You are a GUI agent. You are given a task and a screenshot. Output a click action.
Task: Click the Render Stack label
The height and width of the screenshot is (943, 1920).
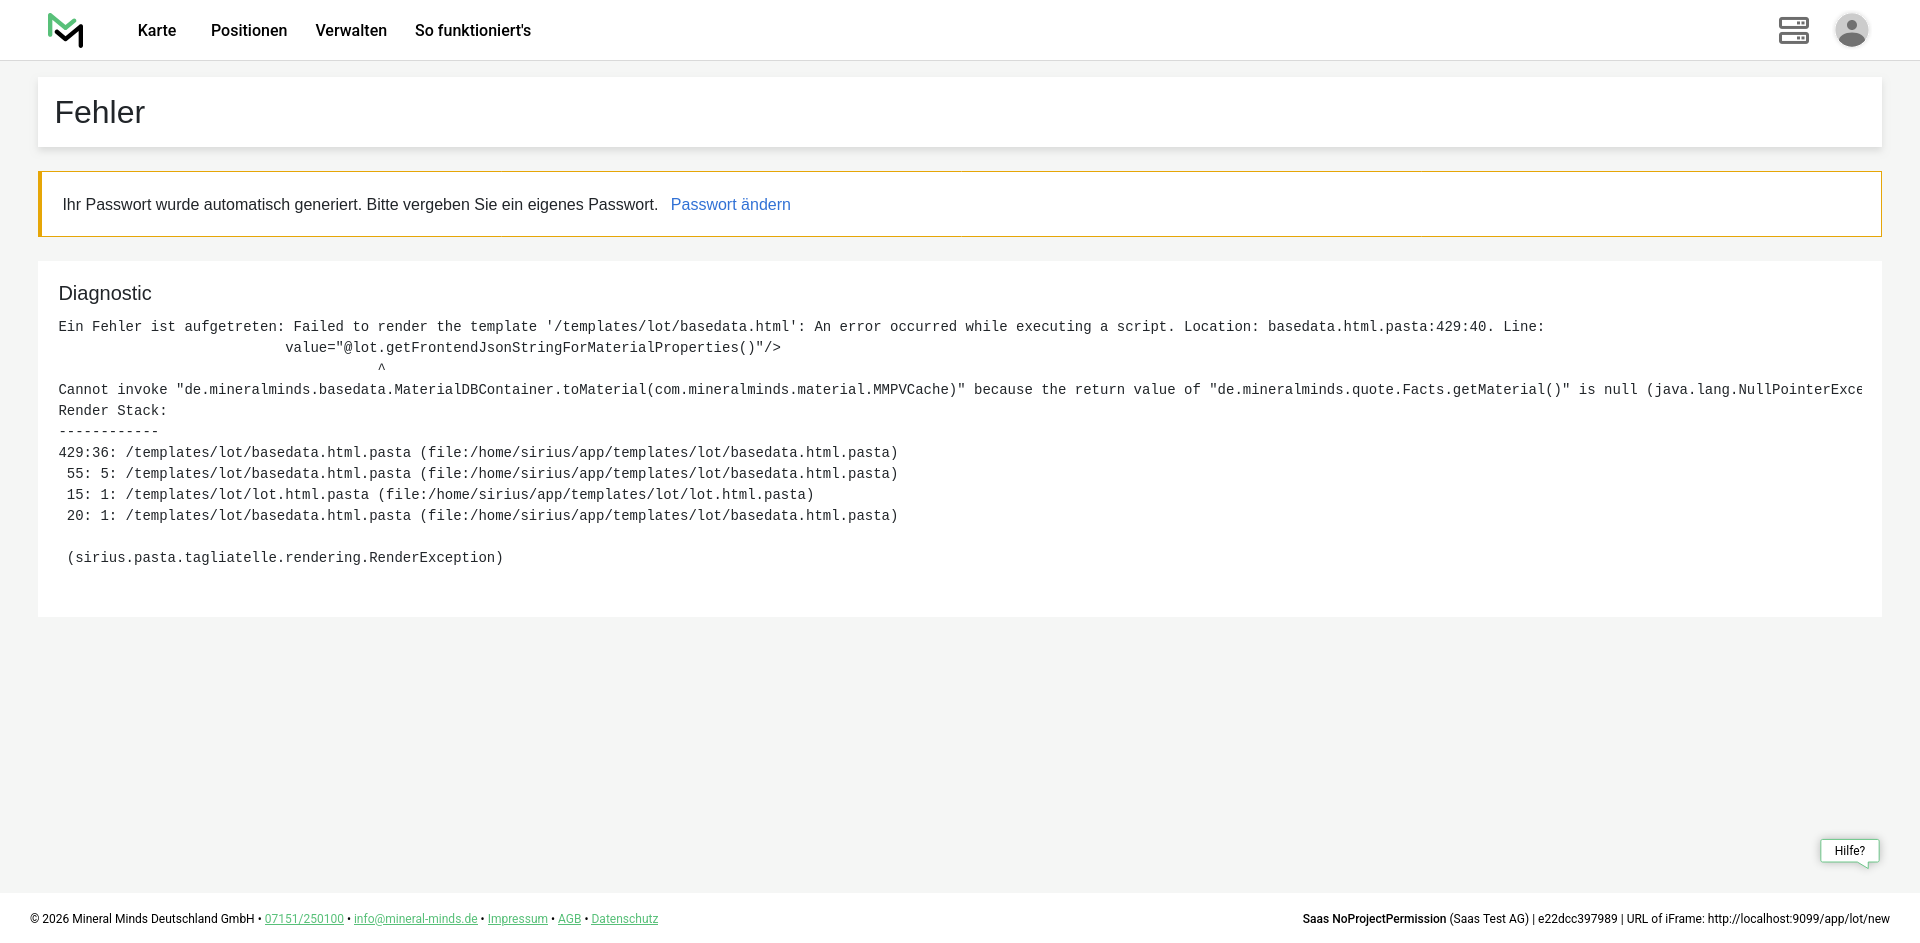(x=113, y=411)
